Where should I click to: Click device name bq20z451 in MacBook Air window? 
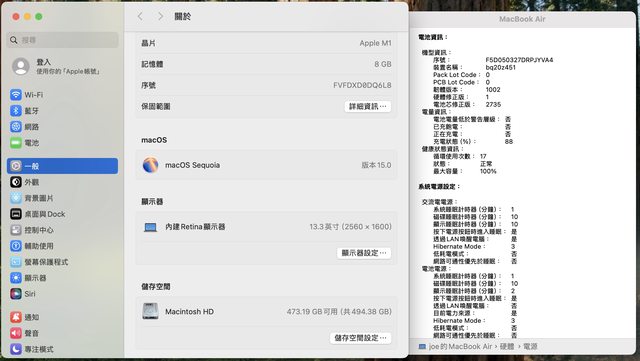[500, 67]
